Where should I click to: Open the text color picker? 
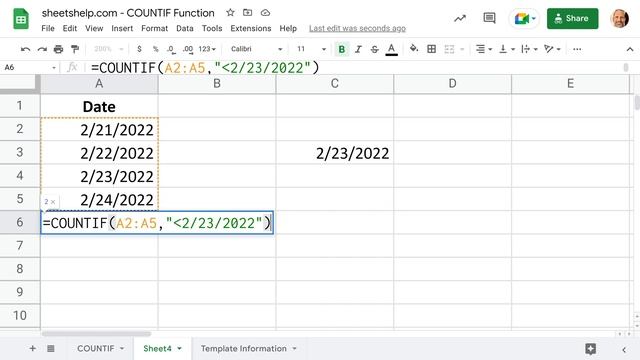pos(391,49)
